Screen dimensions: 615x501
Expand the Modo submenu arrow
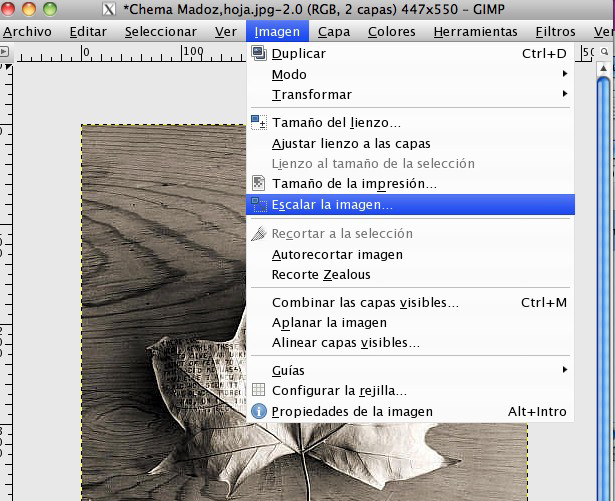tap(564, 74)
